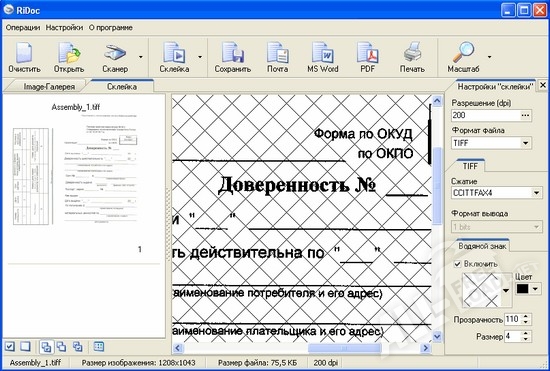Open the Настройки menu
The width and height of the screenshot is (550, 371).
pyautogui.click(x=65, y=27)
